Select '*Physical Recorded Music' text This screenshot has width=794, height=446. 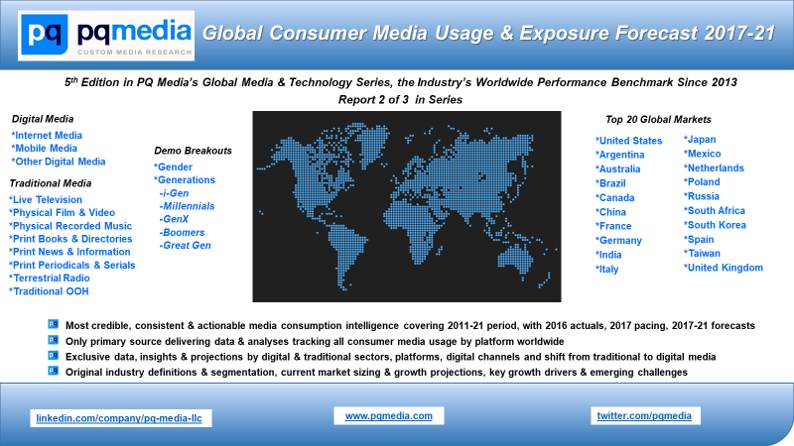pyautogui.click(x=70, y=226)
